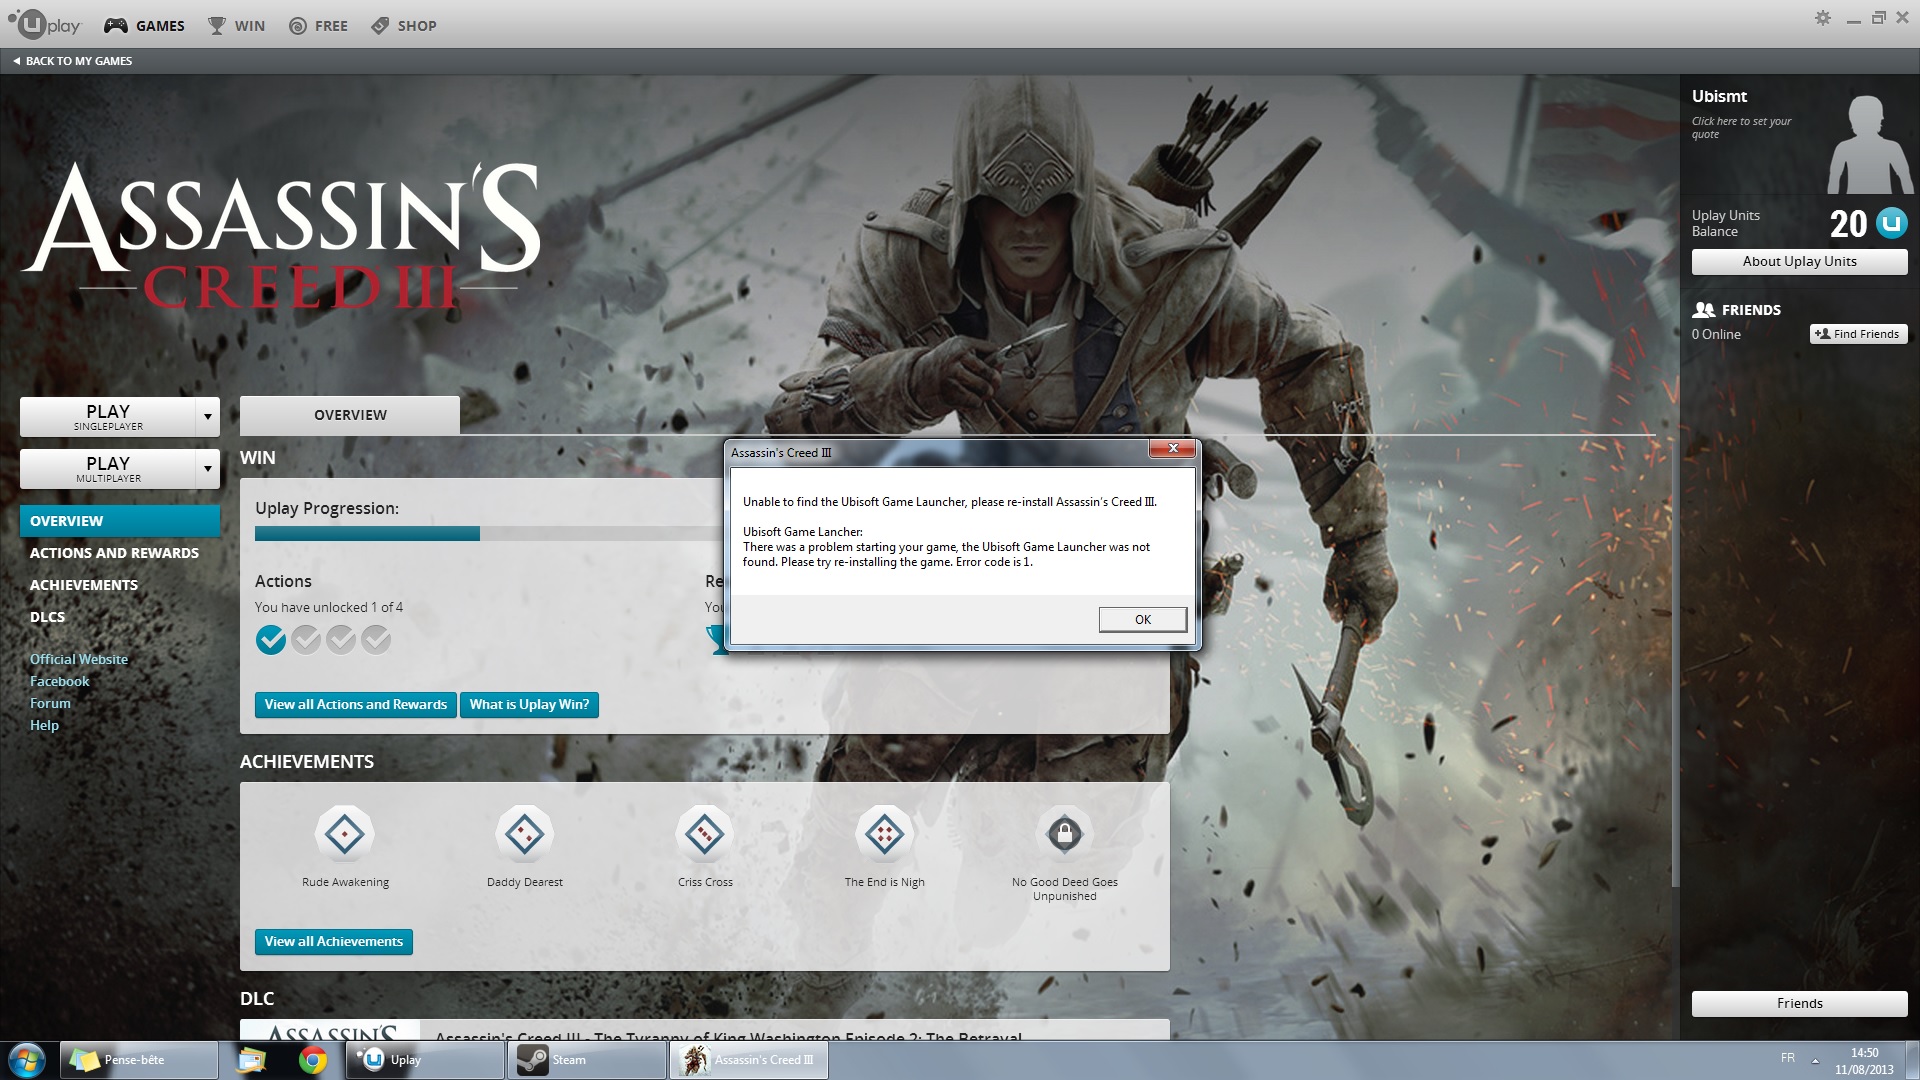
Task: Click the FR language indicator
Action: tap(1787, 1058)
